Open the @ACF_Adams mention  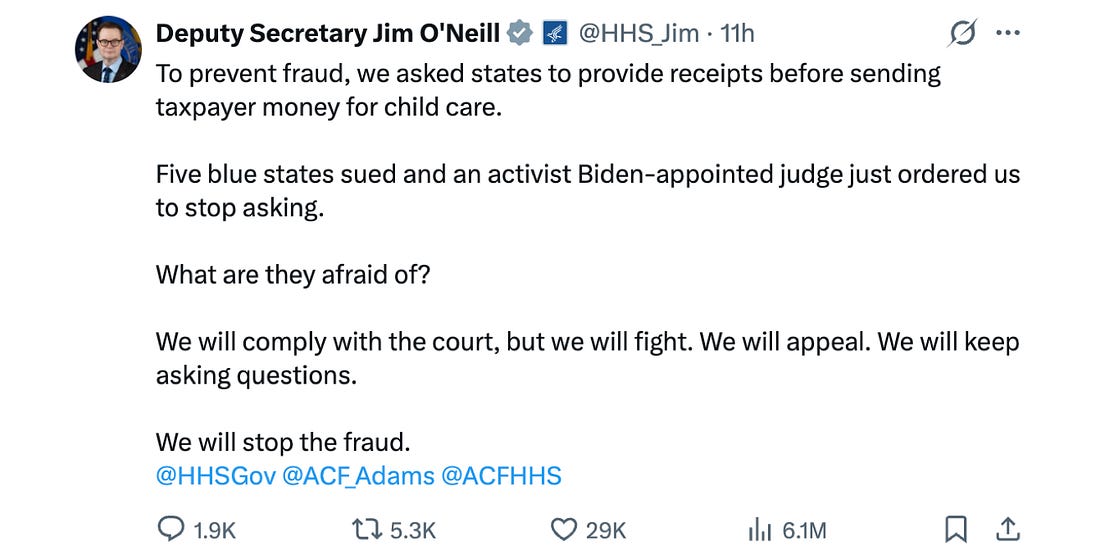point(358,476)
